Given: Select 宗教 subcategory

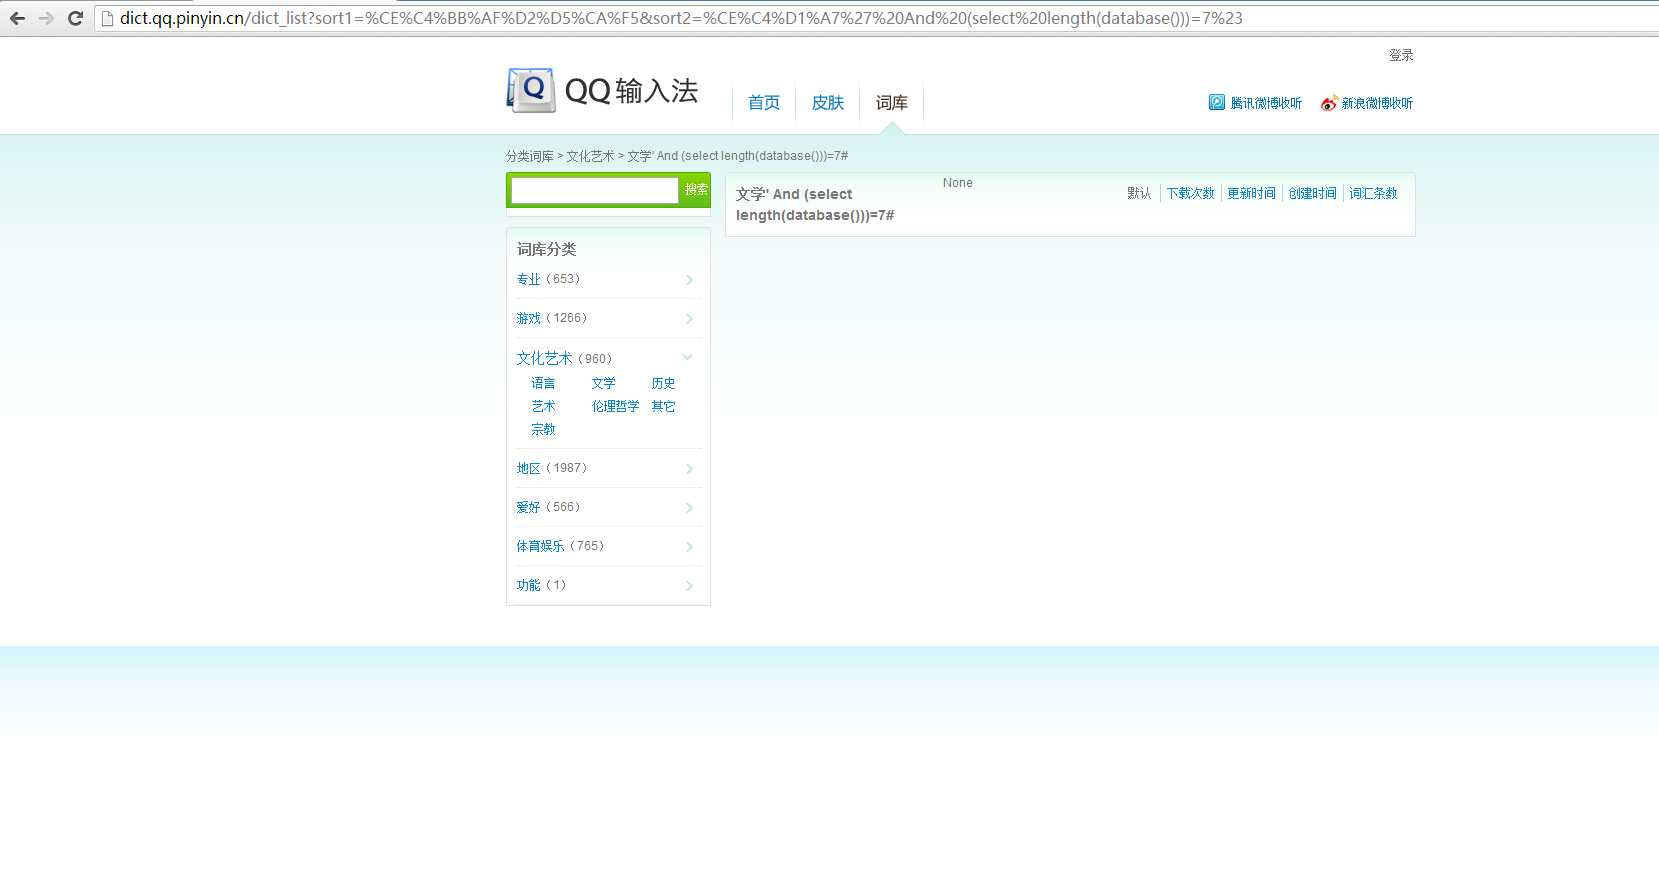Looking at the screenshot, I should click(543, 429).
